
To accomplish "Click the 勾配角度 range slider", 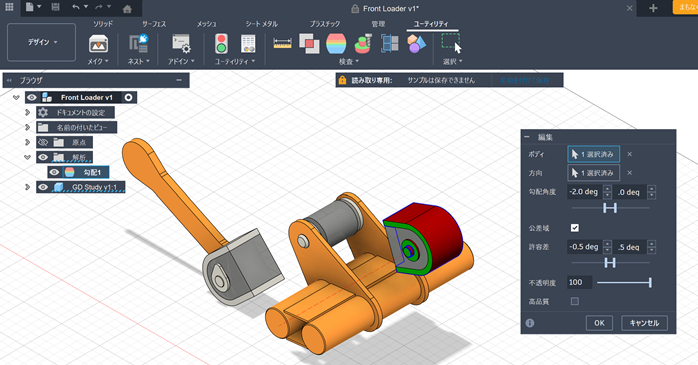I will [x=610, y=208].
